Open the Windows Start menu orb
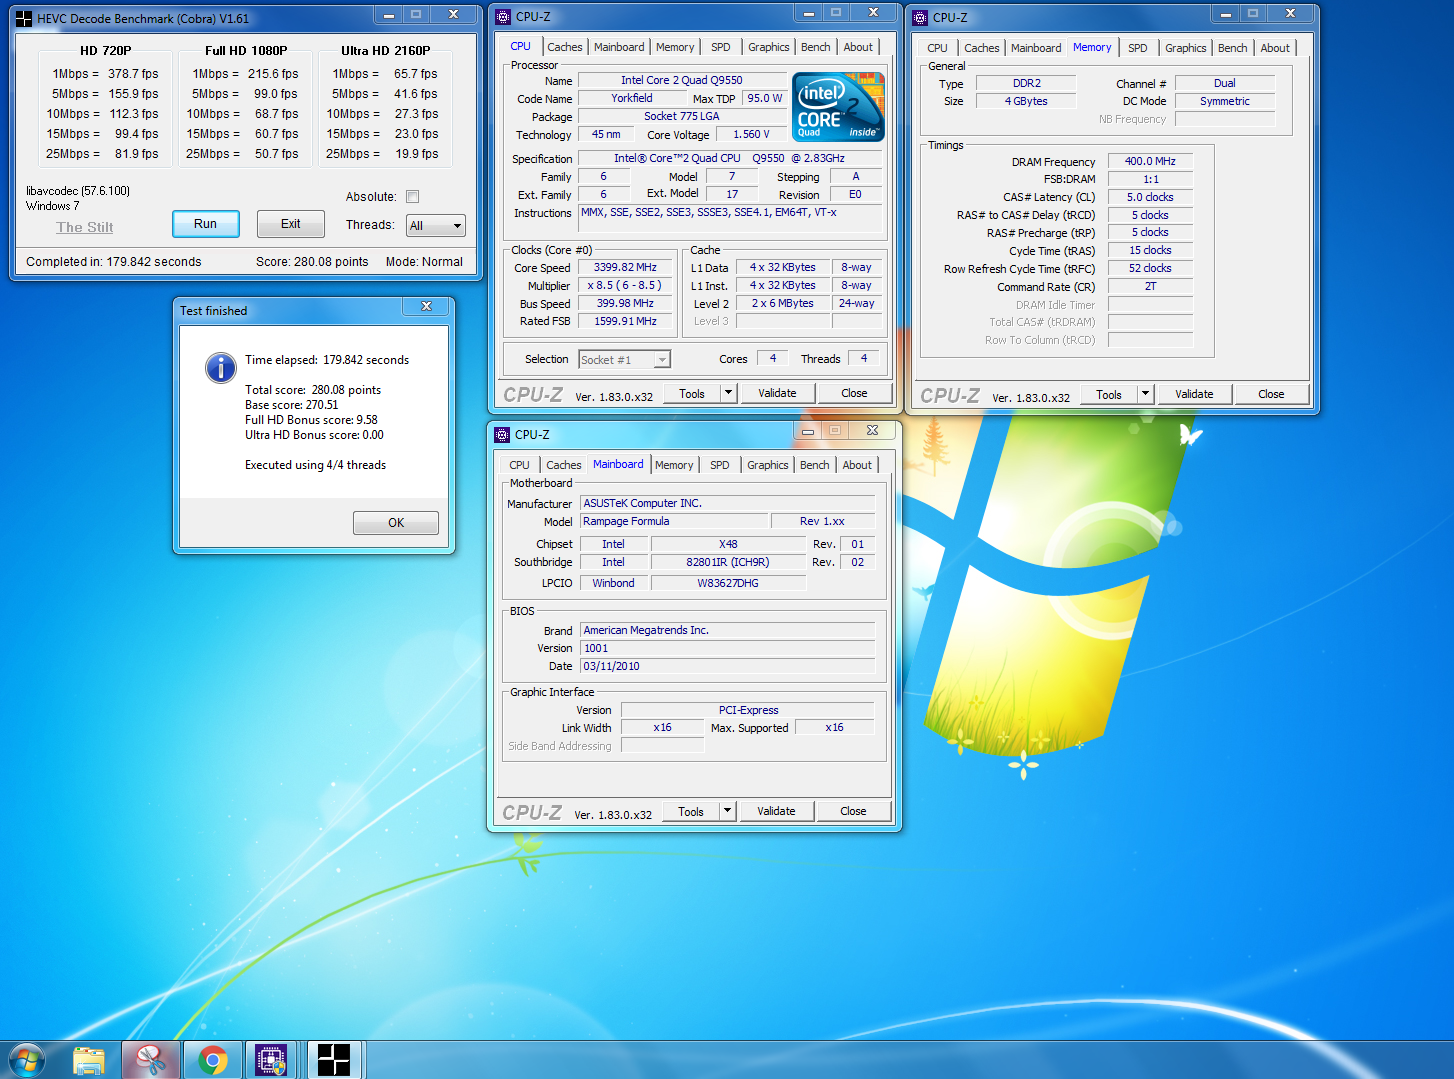This screenshot has width=1454, height=1079. 27,1060
